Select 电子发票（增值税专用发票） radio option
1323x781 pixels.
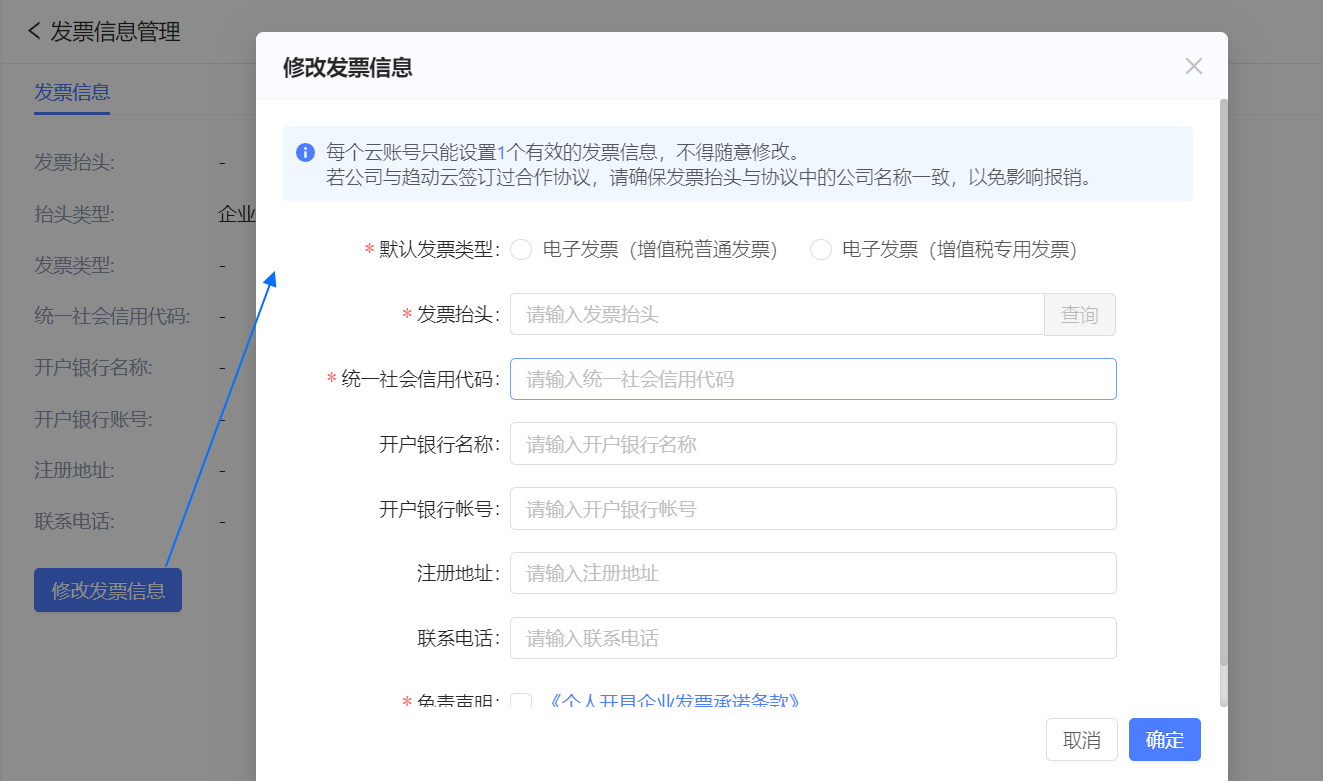click(x=821, y=250)
